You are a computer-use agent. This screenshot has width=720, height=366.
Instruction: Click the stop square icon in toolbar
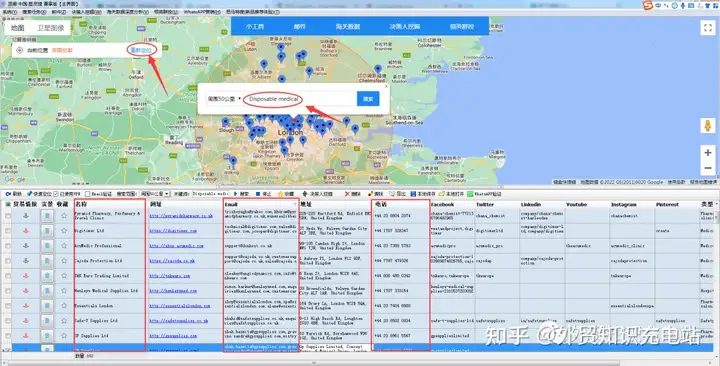[258, 194]
